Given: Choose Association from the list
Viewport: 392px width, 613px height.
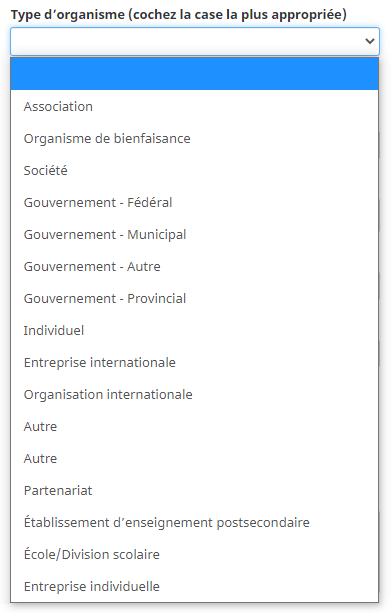Looking at the screenshot, I should (195, 106).
